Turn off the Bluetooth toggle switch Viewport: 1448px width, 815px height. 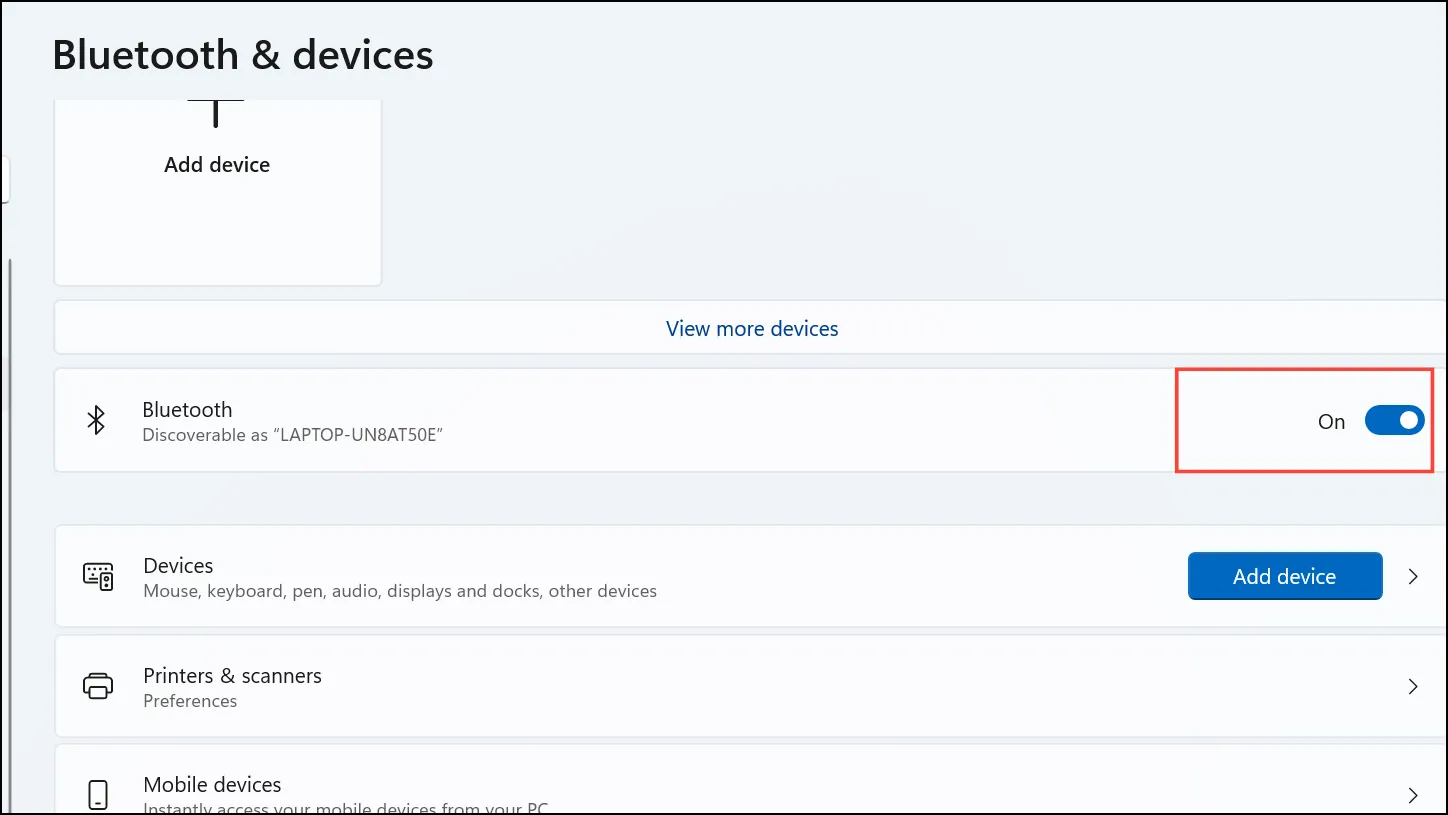tap(1394, 421)
